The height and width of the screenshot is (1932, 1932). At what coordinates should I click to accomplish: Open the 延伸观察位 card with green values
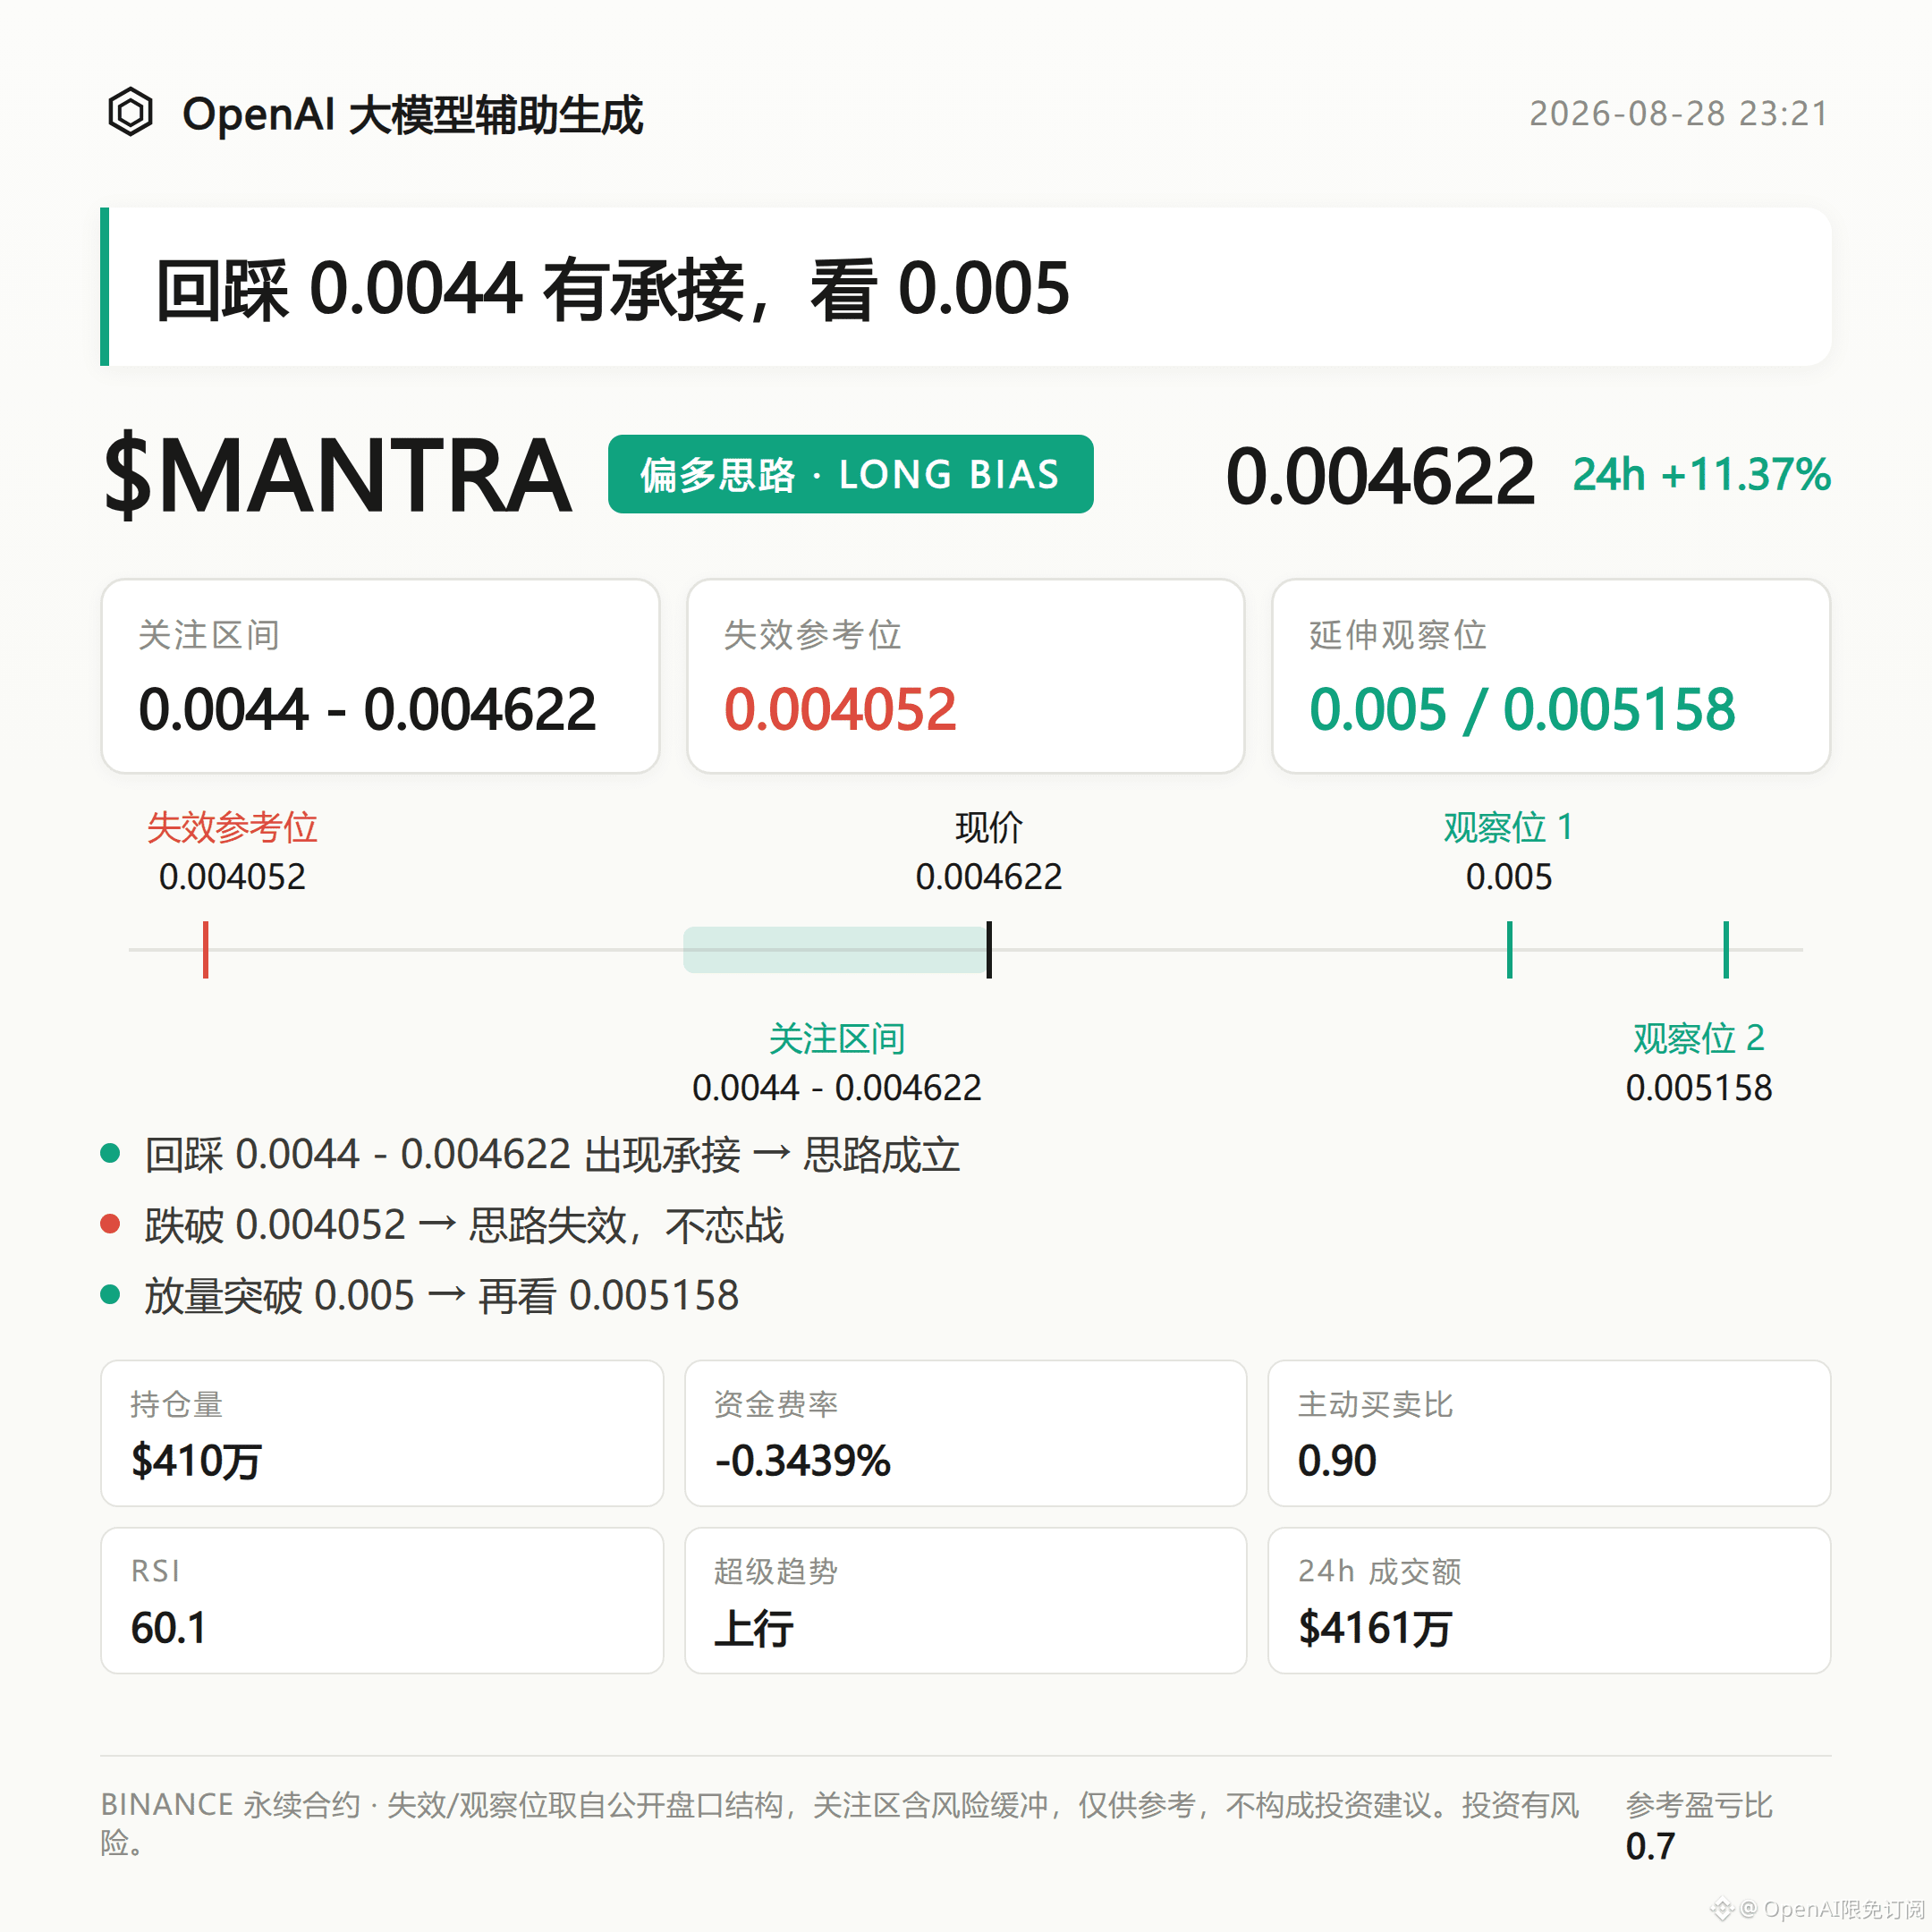[1550, 676]
